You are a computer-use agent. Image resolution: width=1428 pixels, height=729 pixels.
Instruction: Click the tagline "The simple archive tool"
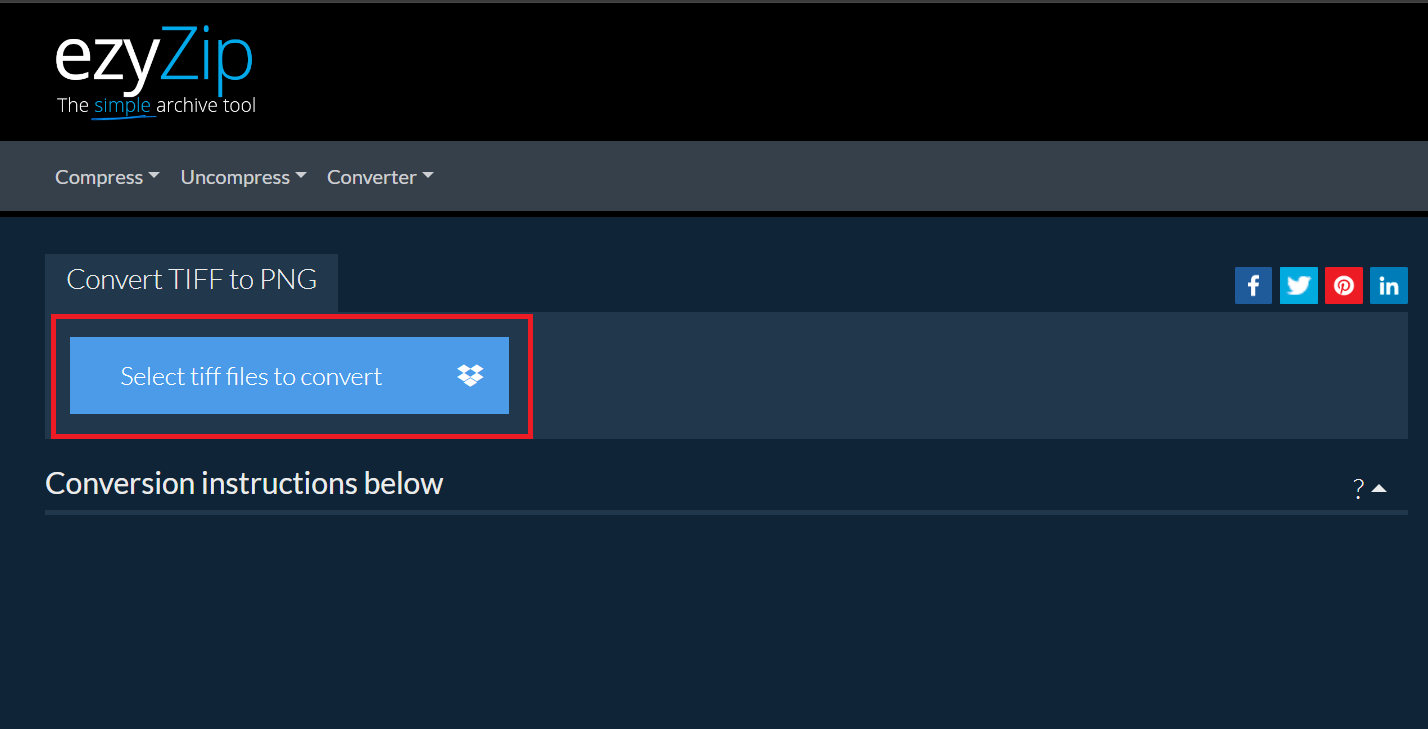(x=156, y=105)
